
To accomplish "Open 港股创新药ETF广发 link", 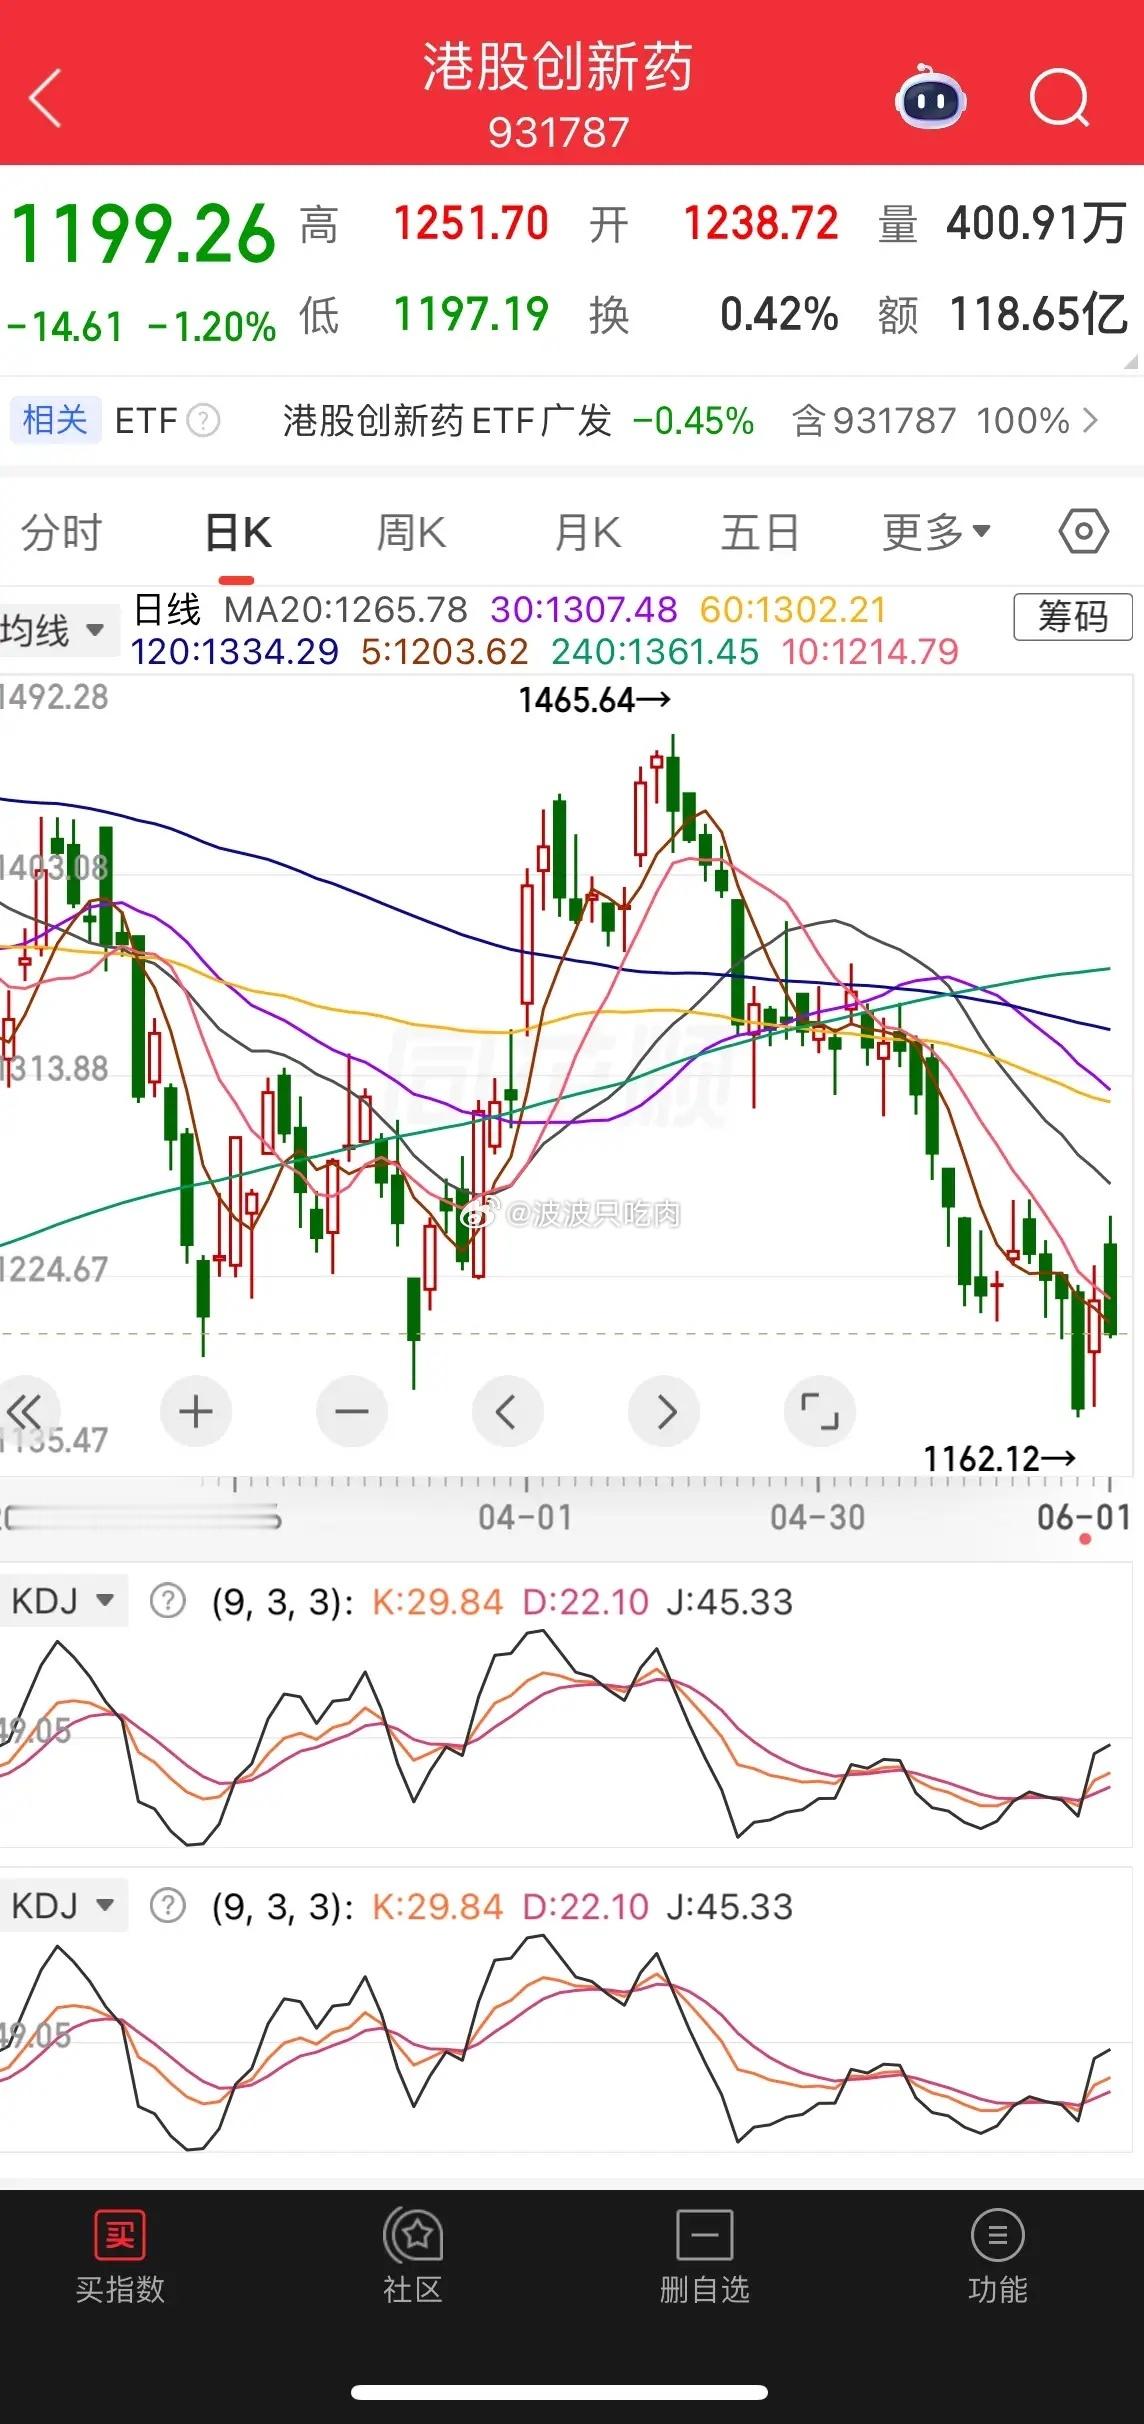I will 447,420.
